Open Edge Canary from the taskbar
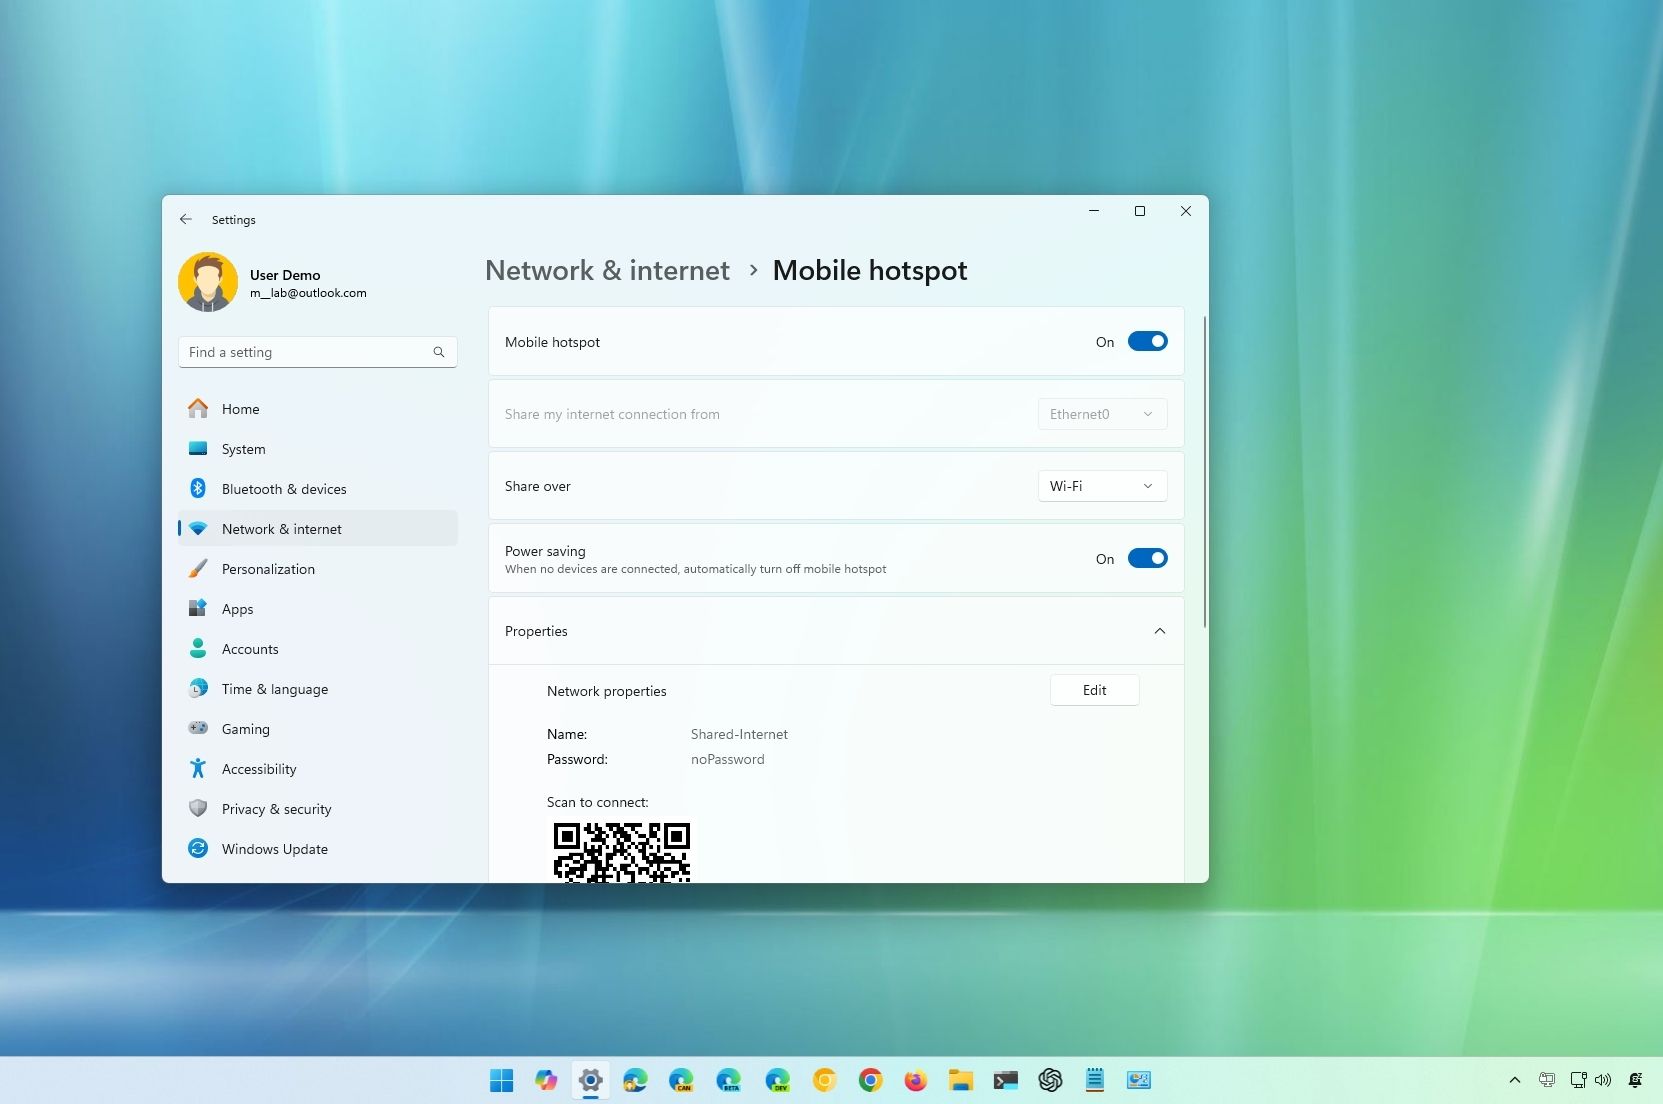 pyautogui.click(x=681, y=1080)
